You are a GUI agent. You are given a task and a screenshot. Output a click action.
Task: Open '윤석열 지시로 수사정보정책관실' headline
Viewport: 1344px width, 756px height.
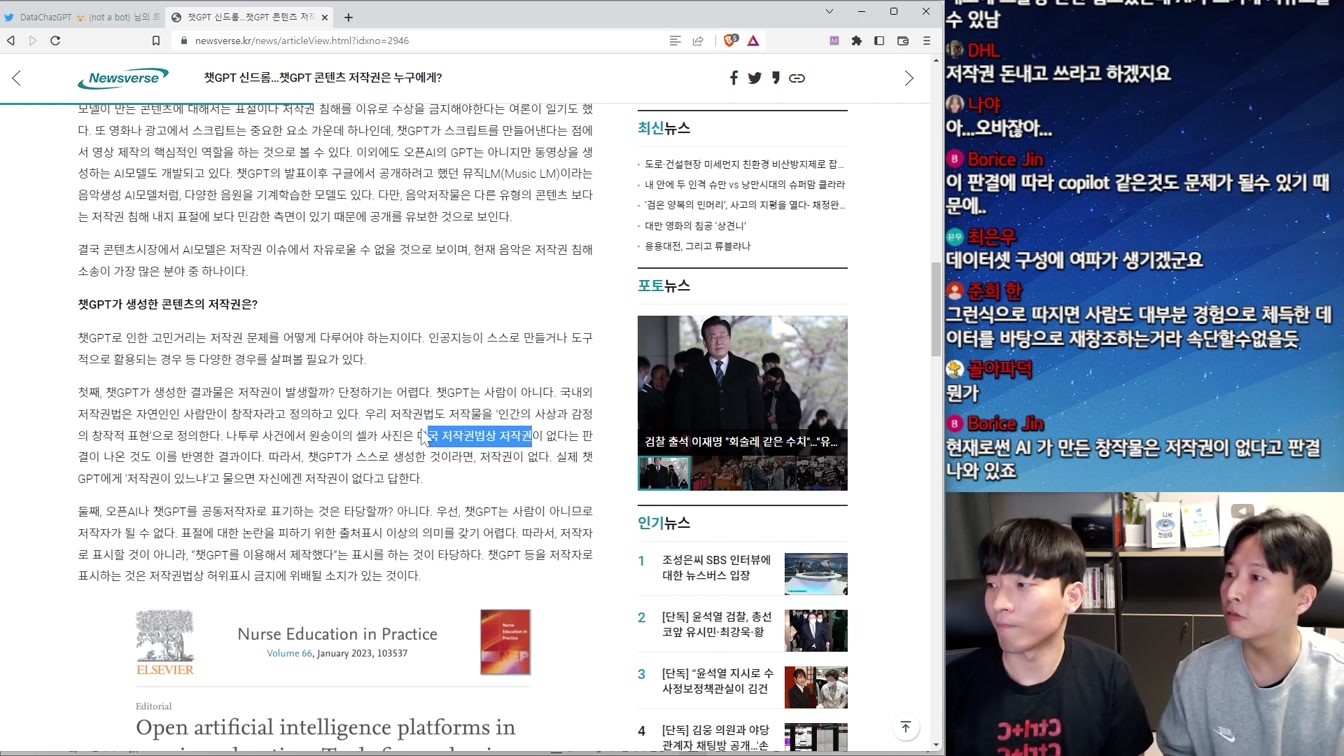click(x=715, y=681)
